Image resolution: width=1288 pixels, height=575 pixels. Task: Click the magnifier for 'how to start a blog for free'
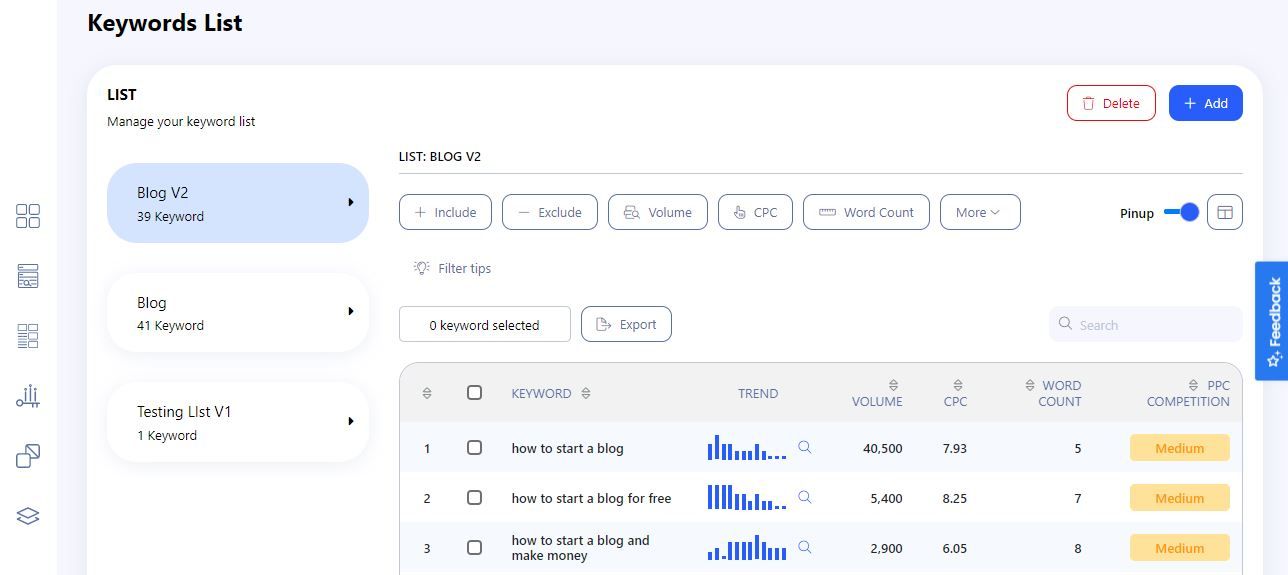[804, 497]
